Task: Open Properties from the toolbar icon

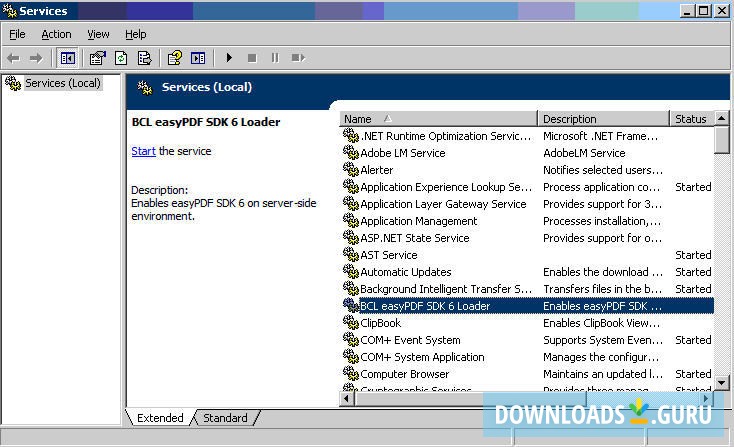Action: click(x=98, y=58)
